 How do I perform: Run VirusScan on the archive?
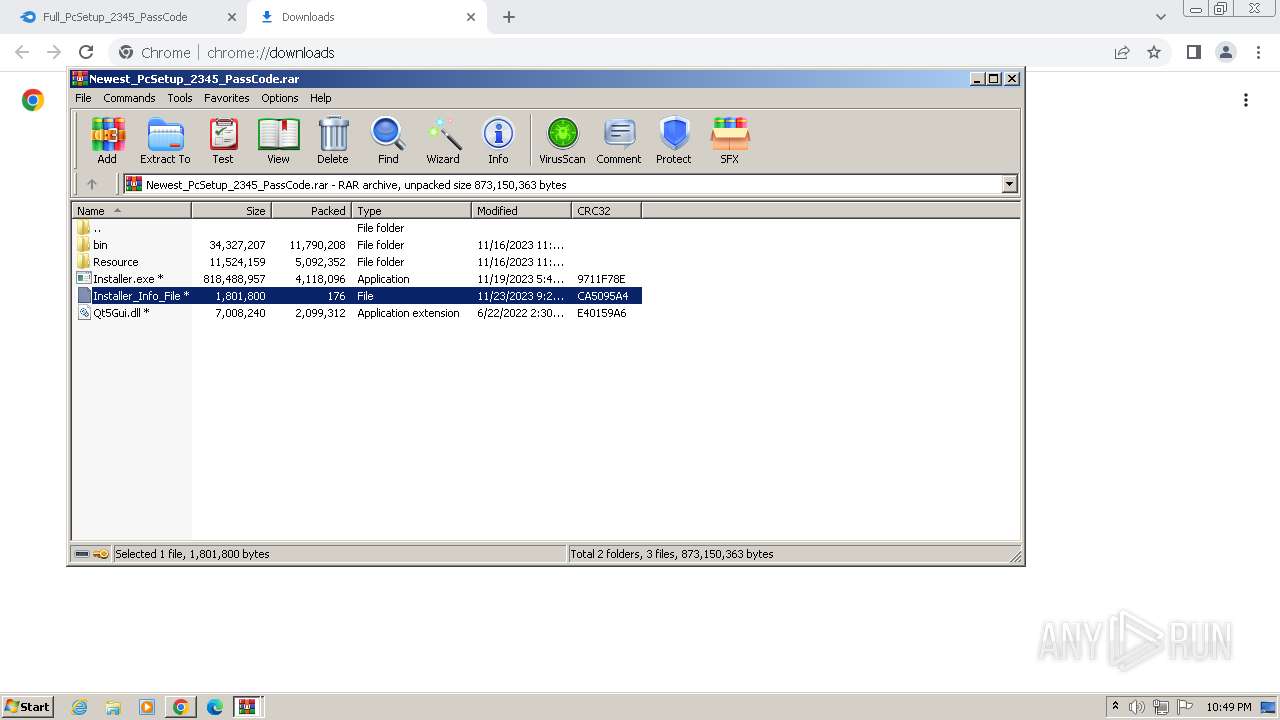tap(562, 140)
